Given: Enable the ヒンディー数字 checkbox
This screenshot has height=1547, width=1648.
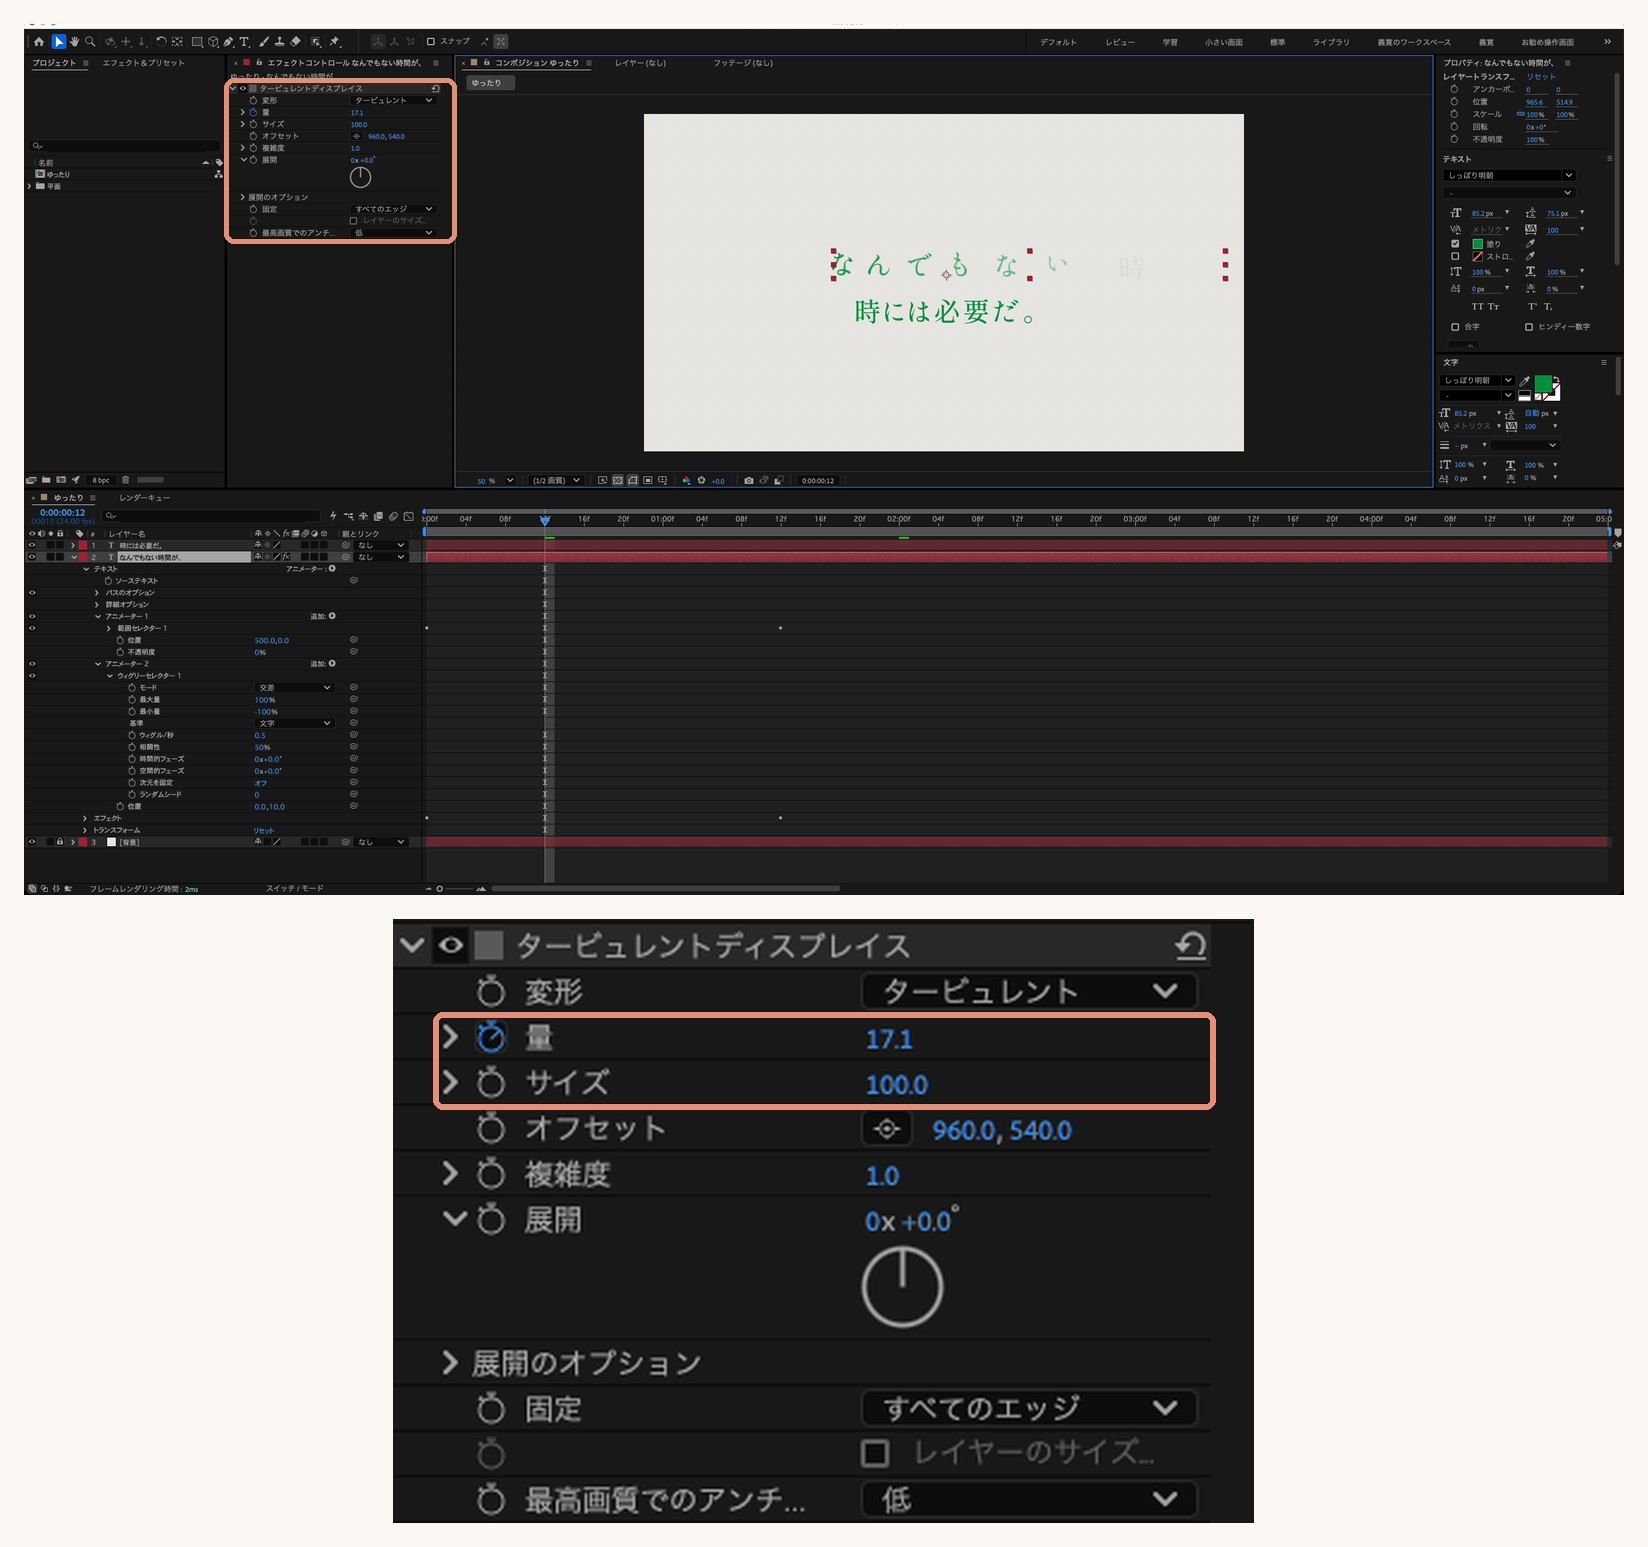Looking at the screenshot, I should click(1529, 327).
